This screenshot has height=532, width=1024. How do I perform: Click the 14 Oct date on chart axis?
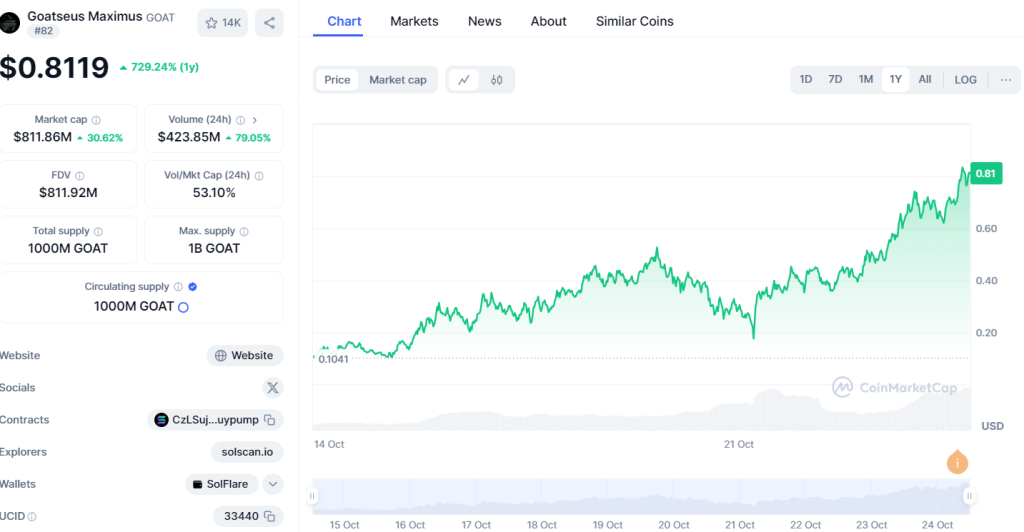point(329,445)
